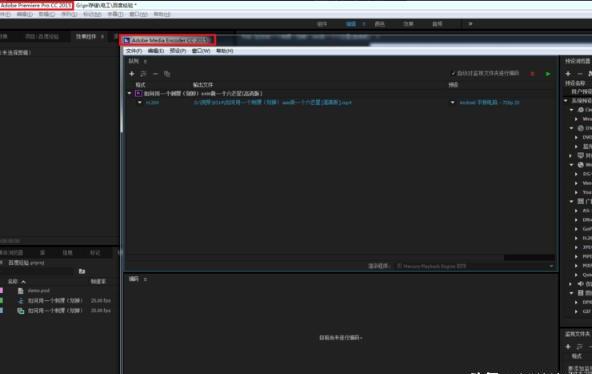The height and width of the screenshot is (374, 592).
Task: Click plus icon in Watch Folders panel
Action: pyautogui.click(x=568, y=346)
